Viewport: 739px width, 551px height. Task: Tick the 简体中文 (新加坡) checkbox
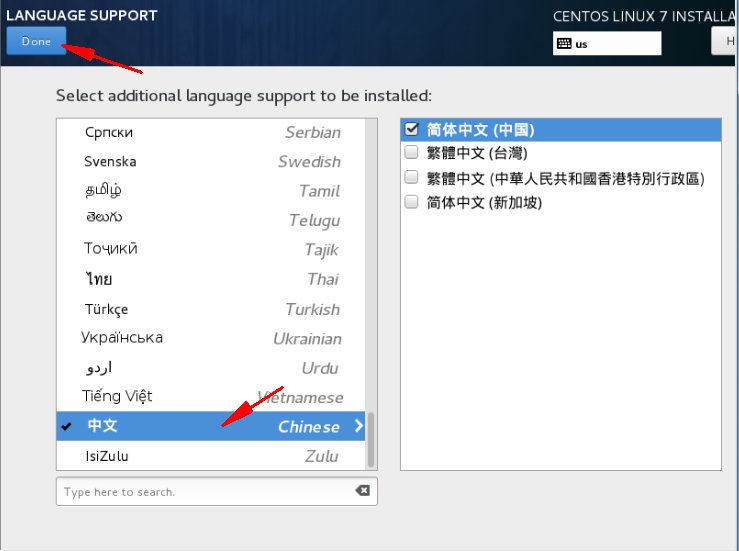(x=411, y=202)
